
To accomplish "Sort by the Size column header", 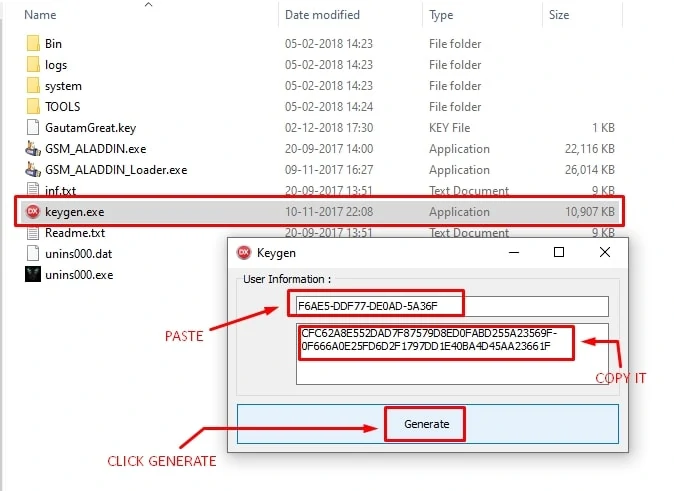I will (559, 15).
